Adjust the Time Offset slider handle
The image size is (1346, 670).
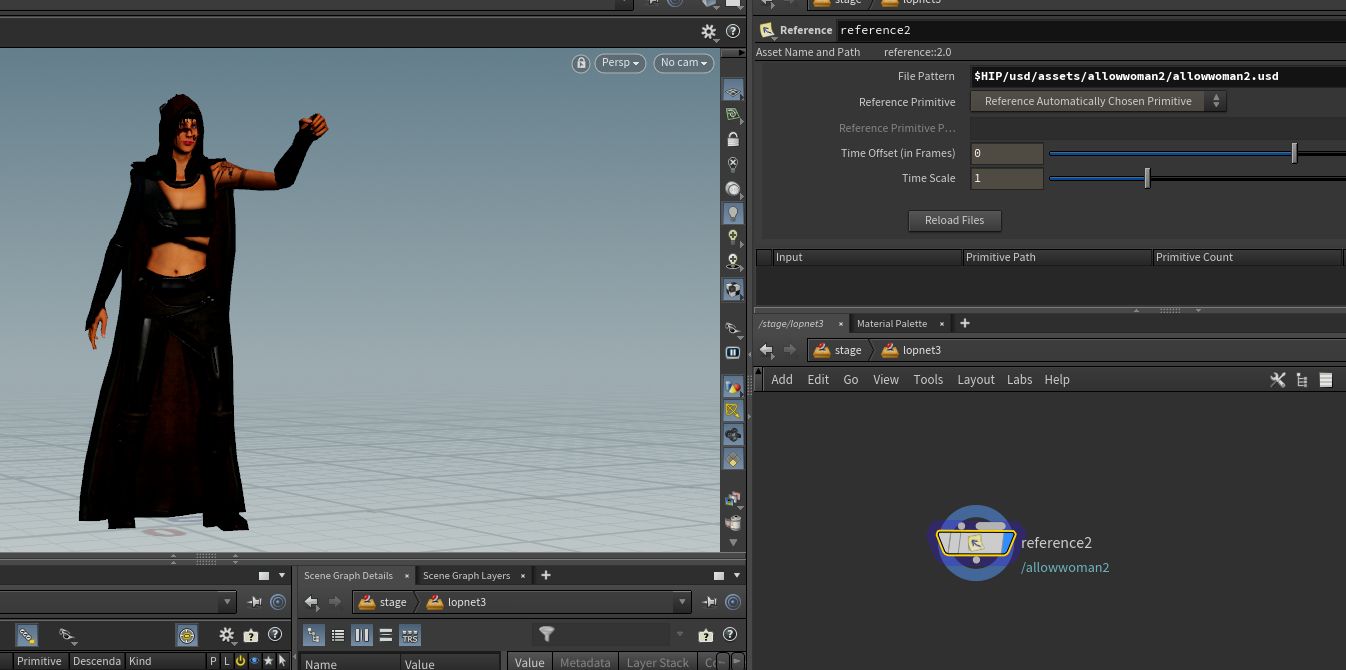point(1294,153)
